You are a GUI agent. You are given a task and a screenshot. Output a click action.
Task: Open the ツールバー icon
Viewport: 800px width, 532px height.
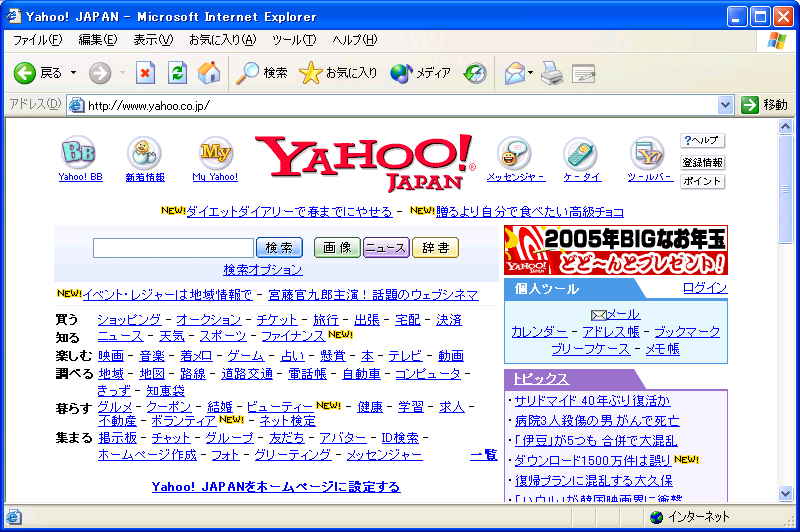(x=647, y=153)
